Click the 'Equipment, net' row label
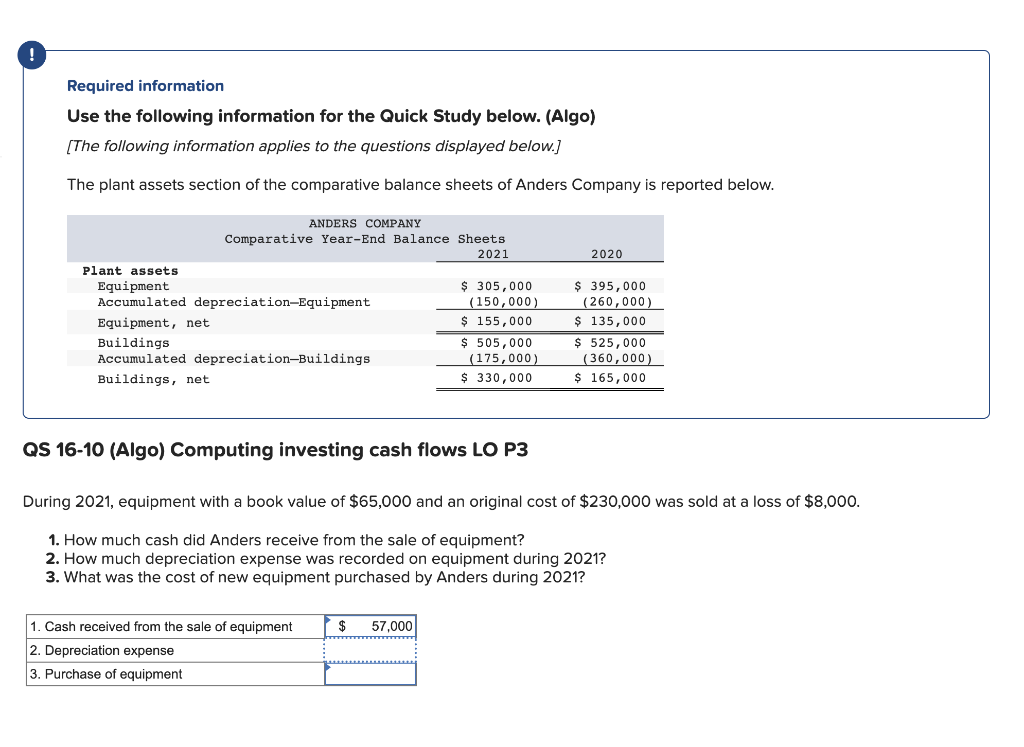 point(153,323)
